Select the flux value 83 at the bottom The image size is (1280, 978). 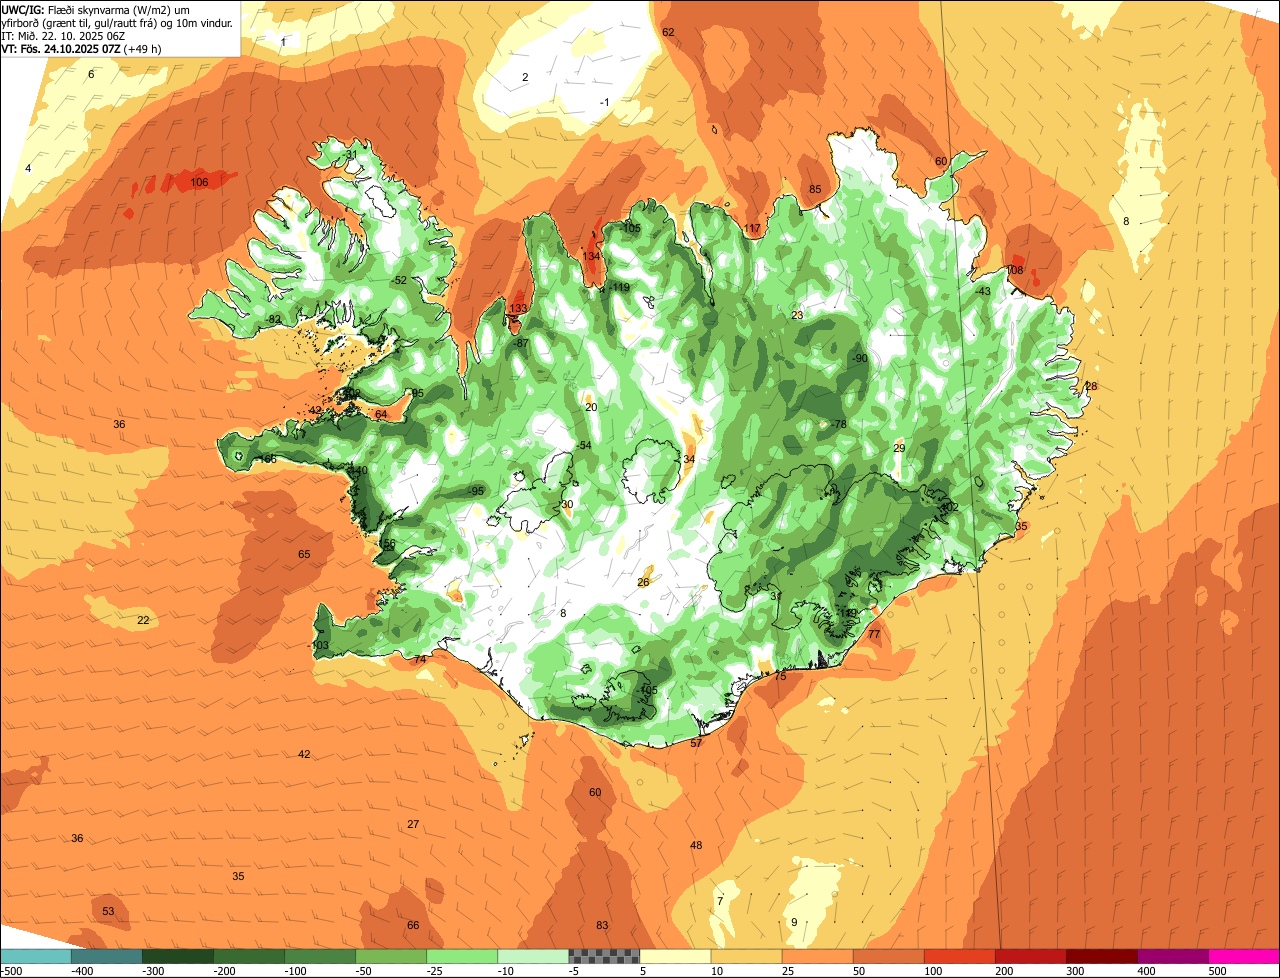pyautogui.click(x=602, y=925)
